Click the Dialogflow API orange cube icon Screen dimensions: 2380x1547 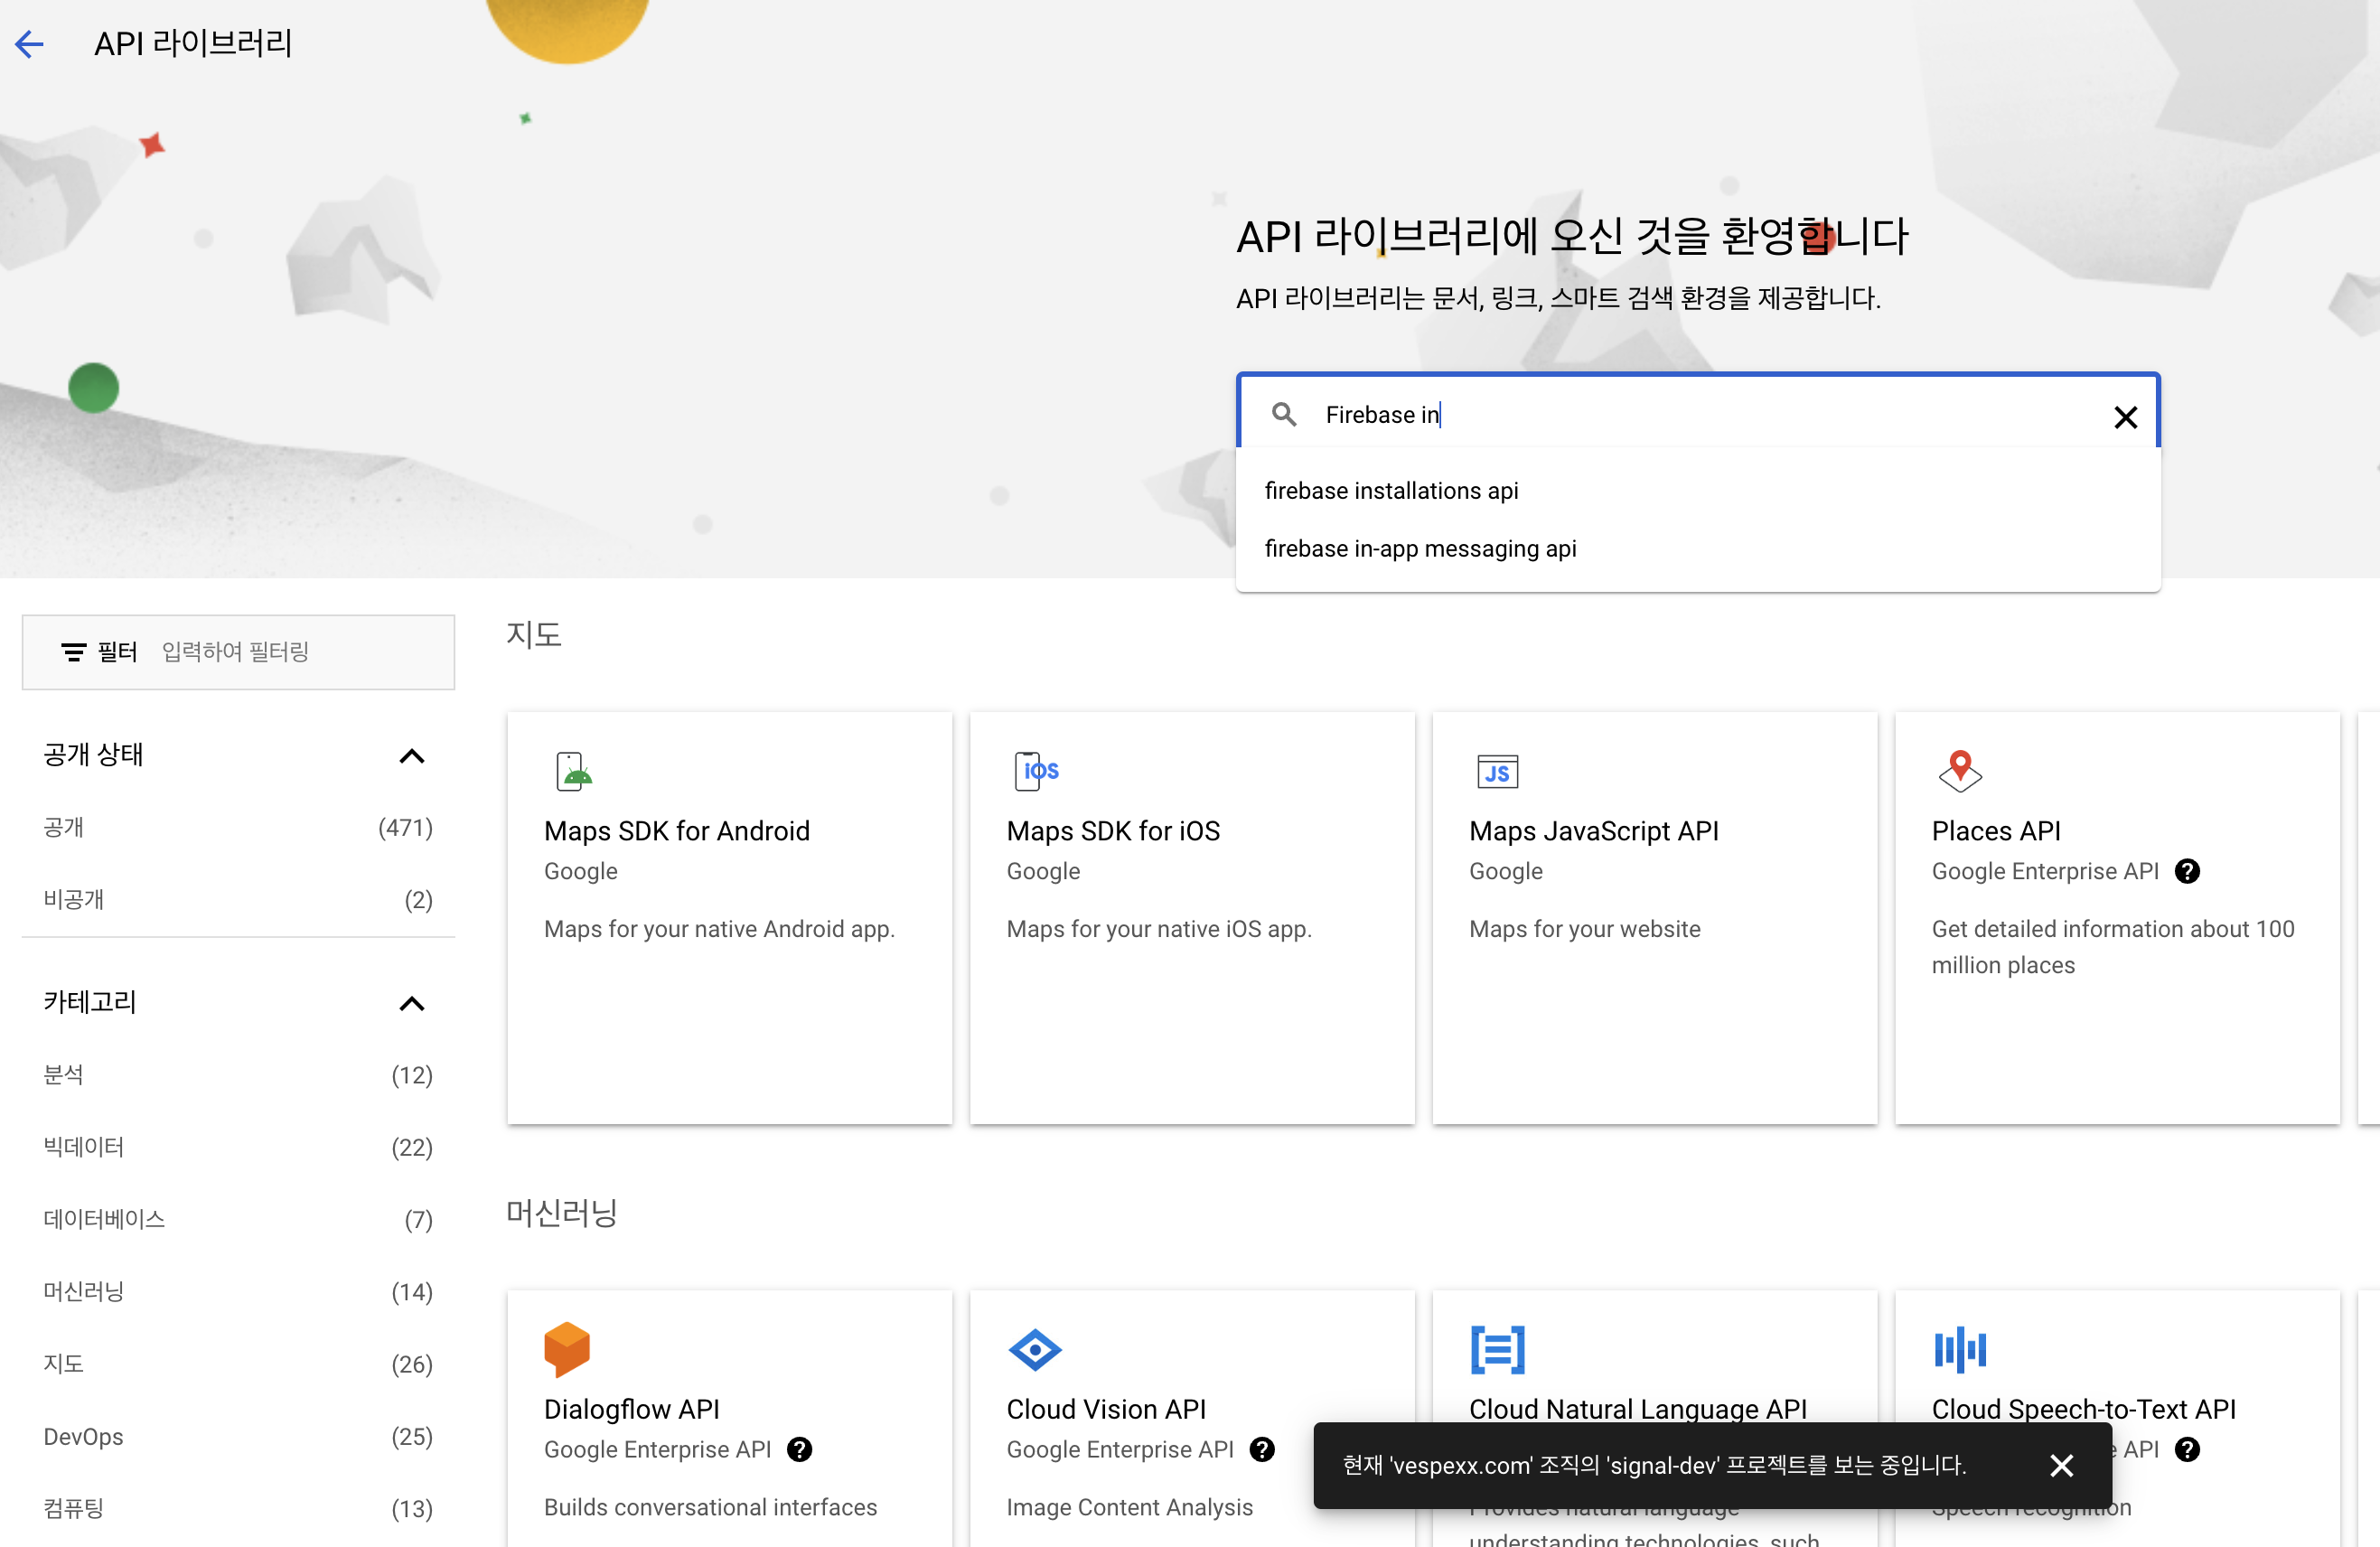[x=567, y=1349]
